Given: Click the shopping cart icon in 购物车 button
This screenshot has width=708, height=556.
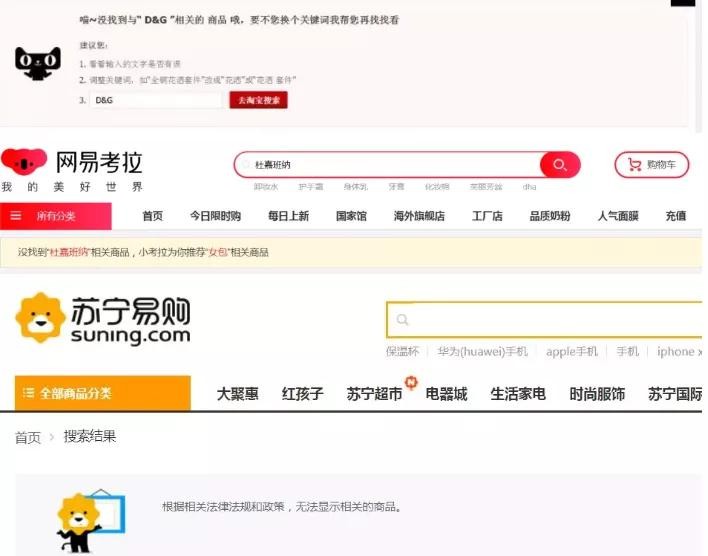Looking at the screenshot, I should [635, 165].
